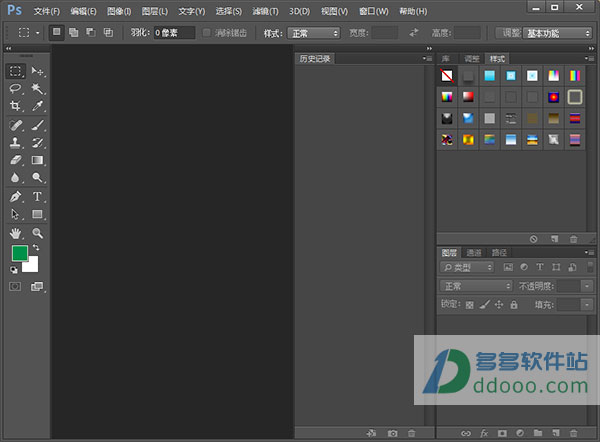Select the Crop tool
600x442 pixels.
(15, 106)
